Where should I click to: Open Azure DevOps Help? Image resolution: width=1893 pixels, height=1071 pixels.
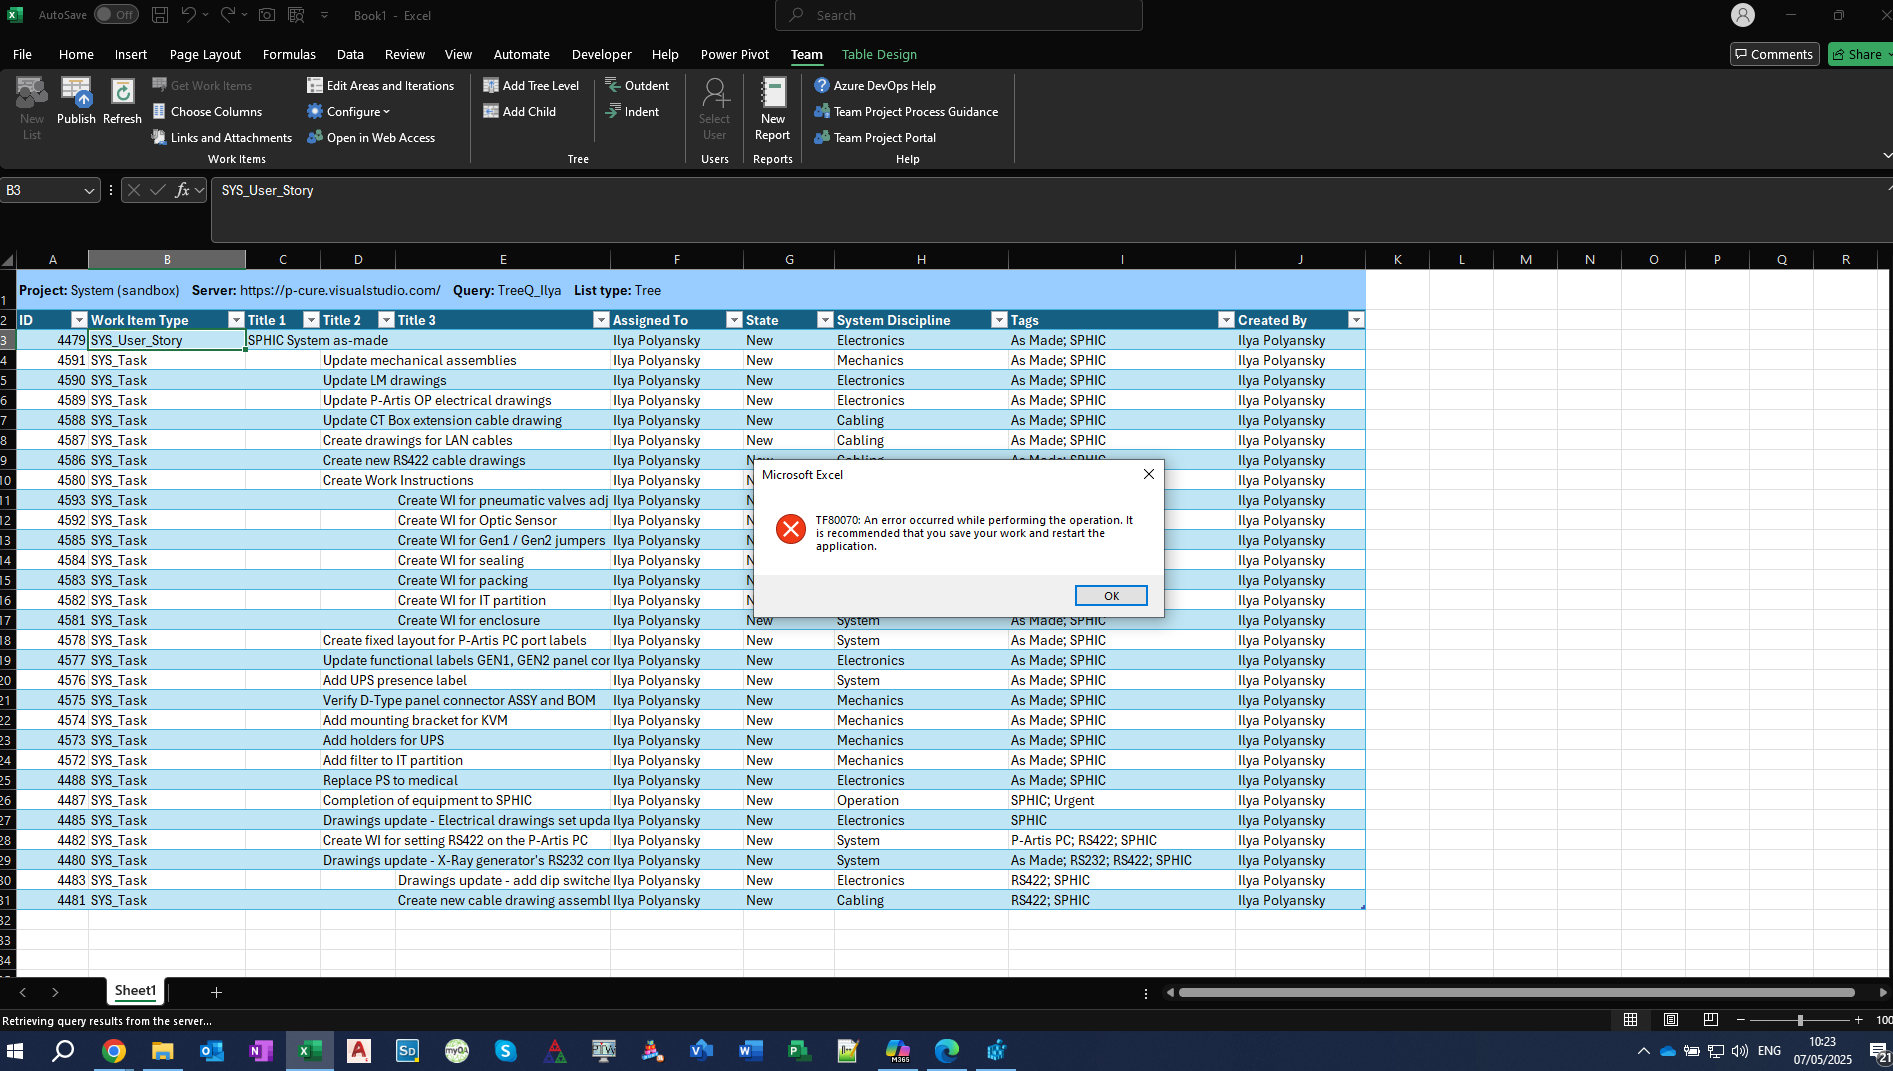[x=875, y=86]
